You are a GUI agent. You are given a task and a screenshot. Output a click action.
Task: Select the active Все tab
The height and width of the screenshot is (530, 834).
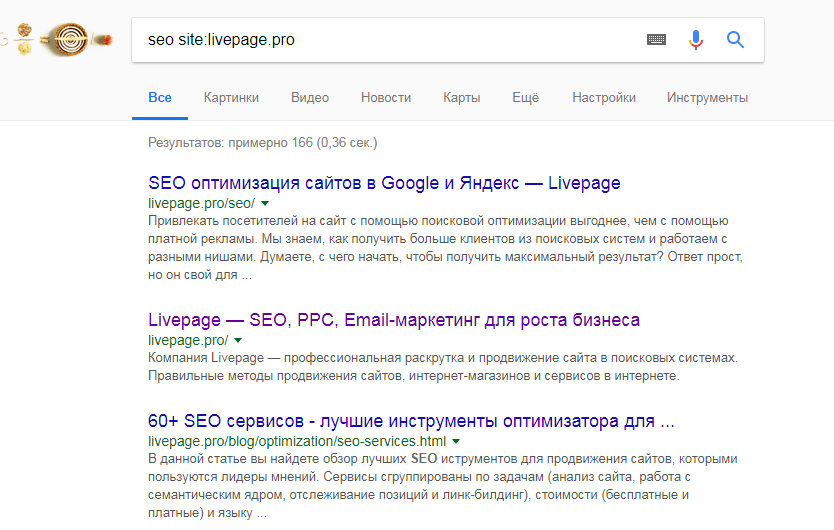pos(160,98)
